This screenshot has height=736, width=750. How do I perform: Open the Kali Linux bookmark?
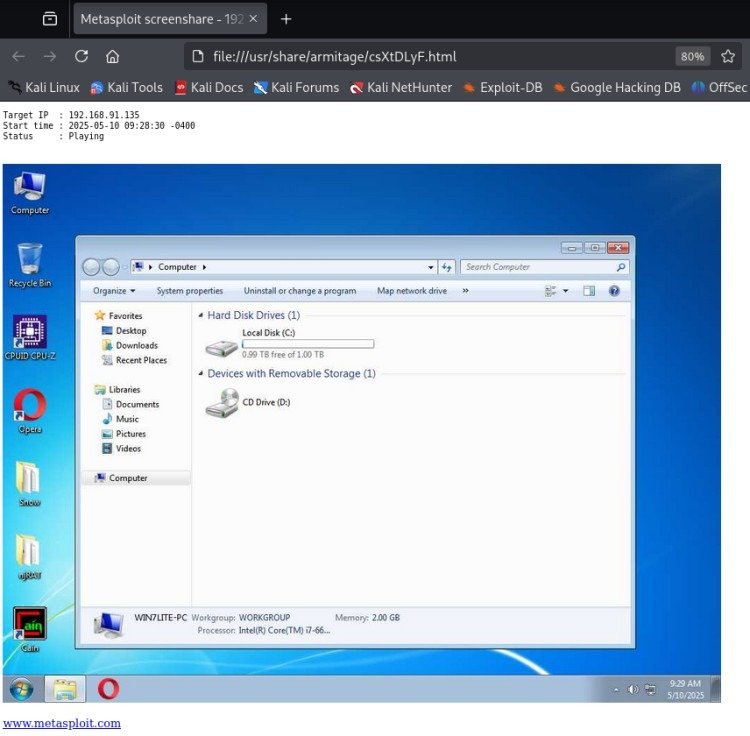coord(44,88)
